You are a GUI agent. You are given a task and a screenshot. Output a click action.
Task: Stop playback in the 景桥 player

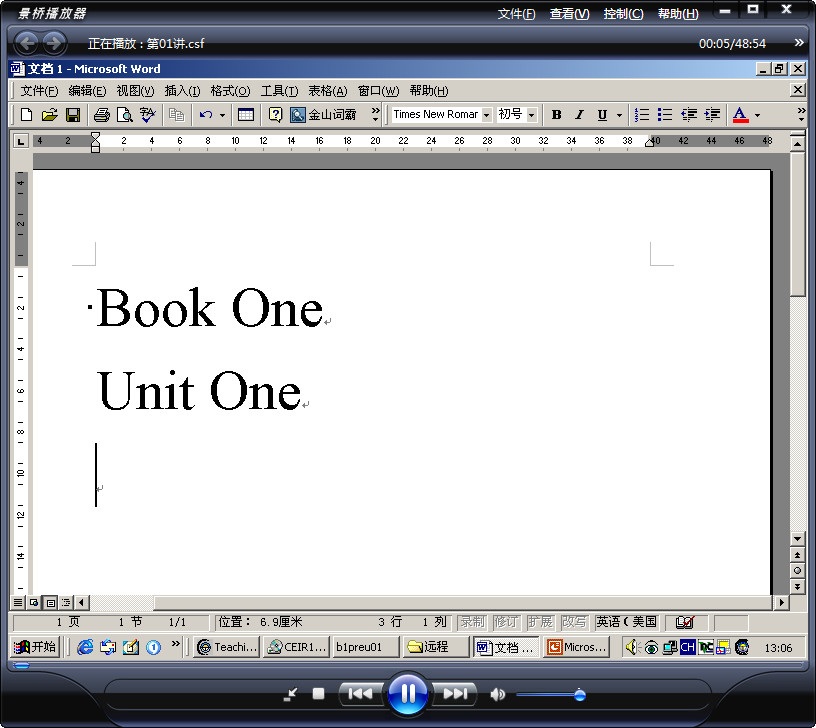[x=318, y=694]
